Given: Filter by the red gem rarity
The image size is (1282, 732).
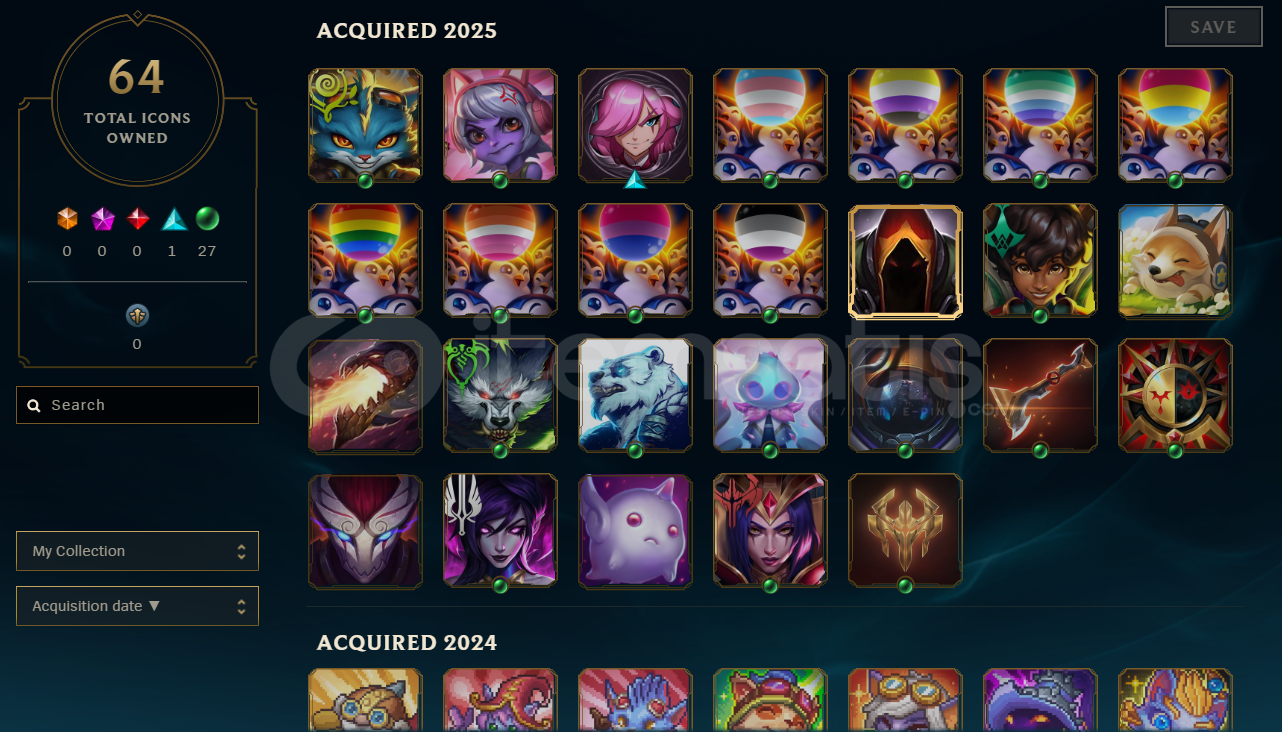Looking at the screenshot, I should tap(138, 219).
